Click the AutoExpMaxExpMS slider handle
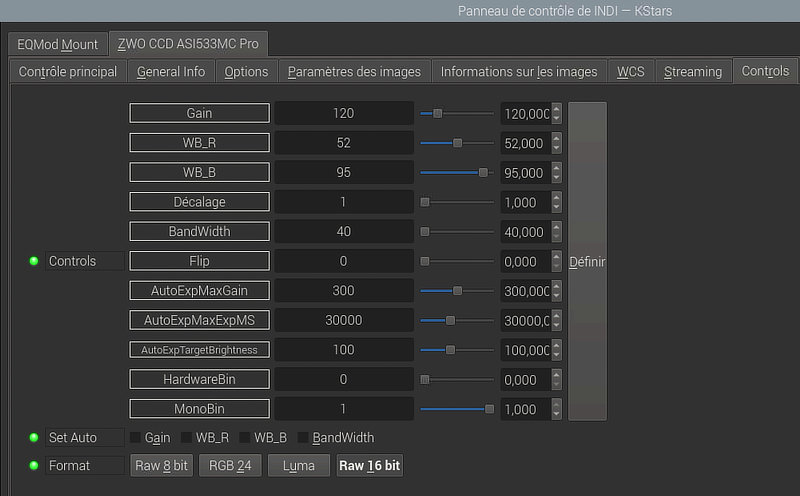The width and height of the screenshot is (800, 496). (x=451, y=320)
